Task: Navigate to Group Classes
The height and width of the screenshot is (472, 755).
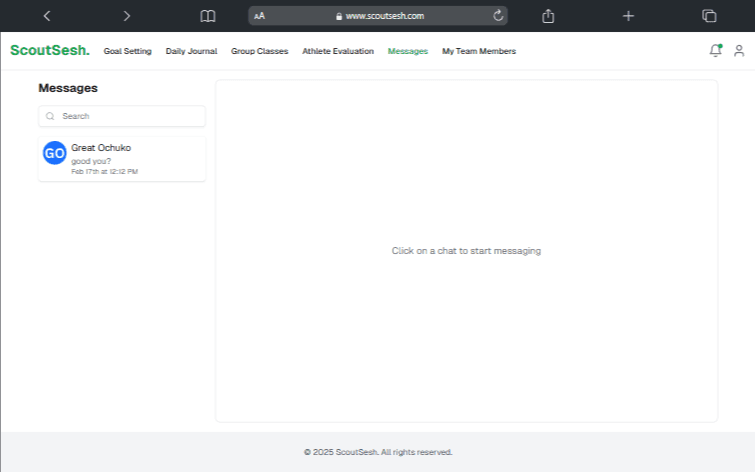Action: coord(259,51)
